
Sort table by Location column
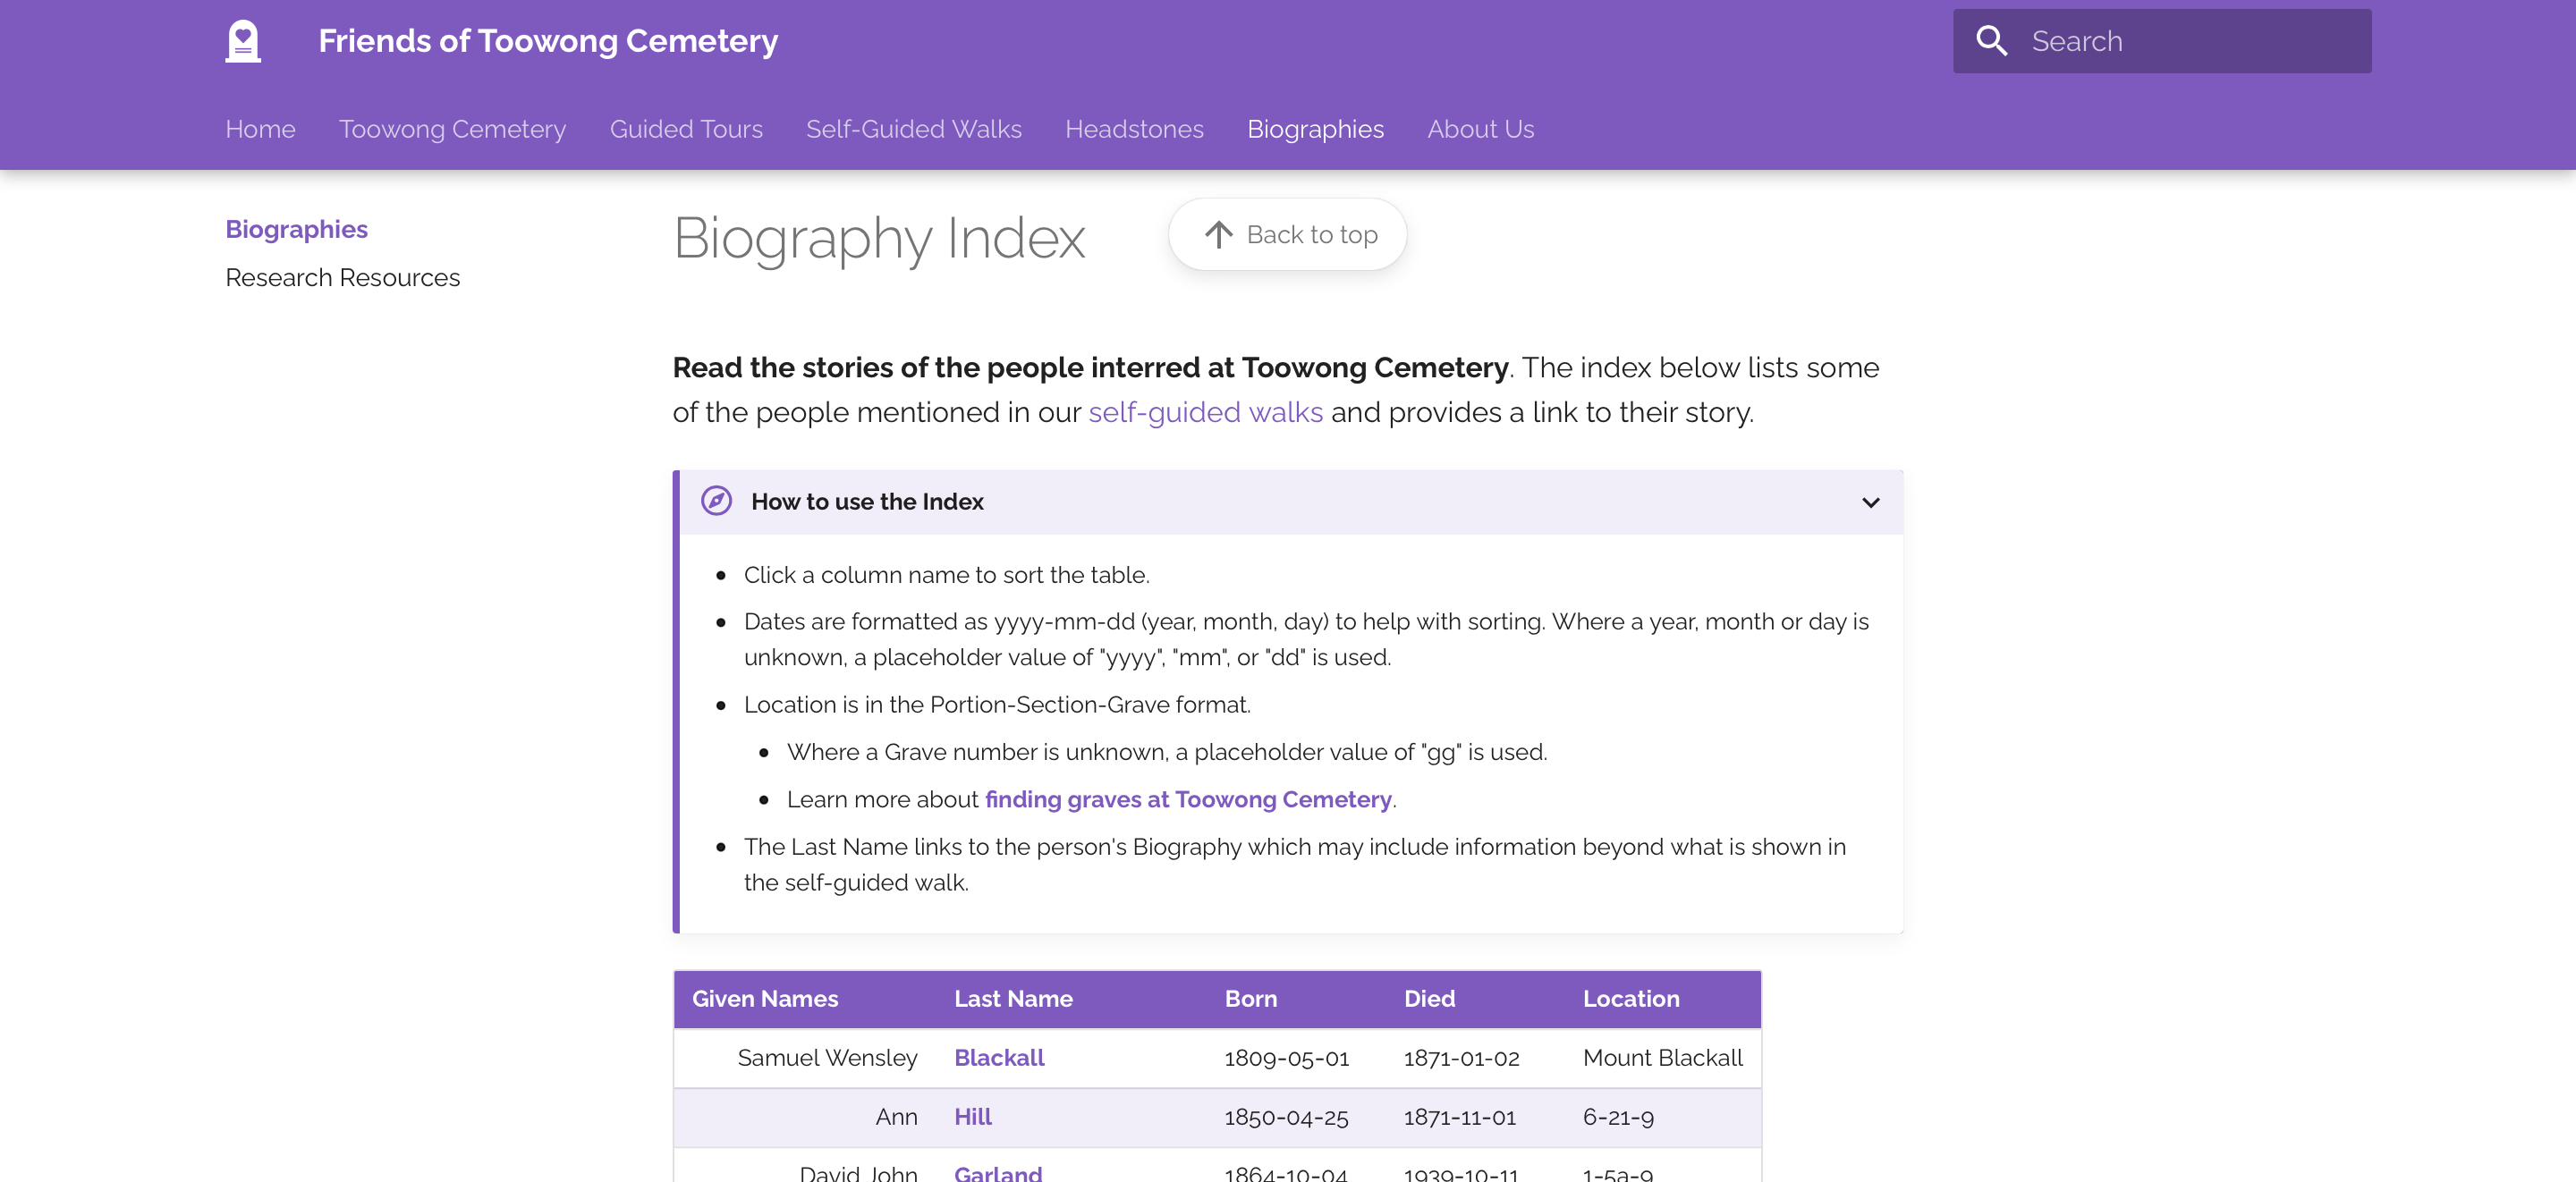[x=1631, y=999]
